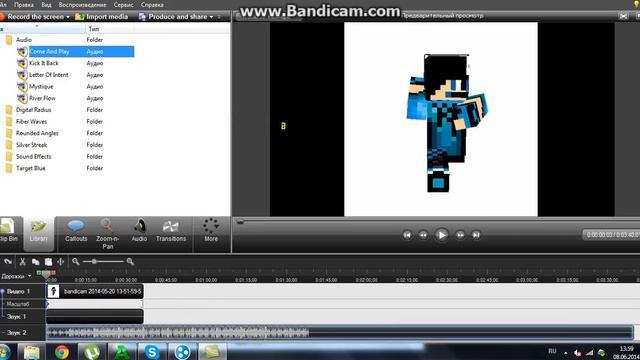Switch to the Library tab
The height and width of the screenshot is (360, 640).
[39, 232]
